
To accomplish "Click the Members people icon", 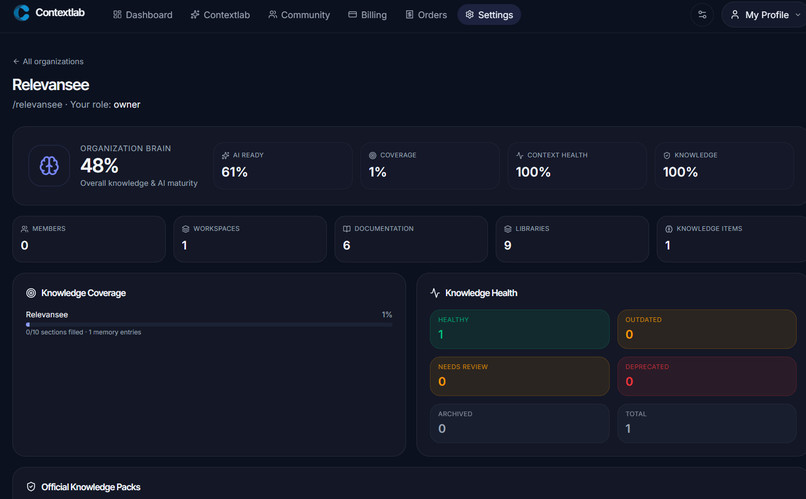I will point(24,229).
